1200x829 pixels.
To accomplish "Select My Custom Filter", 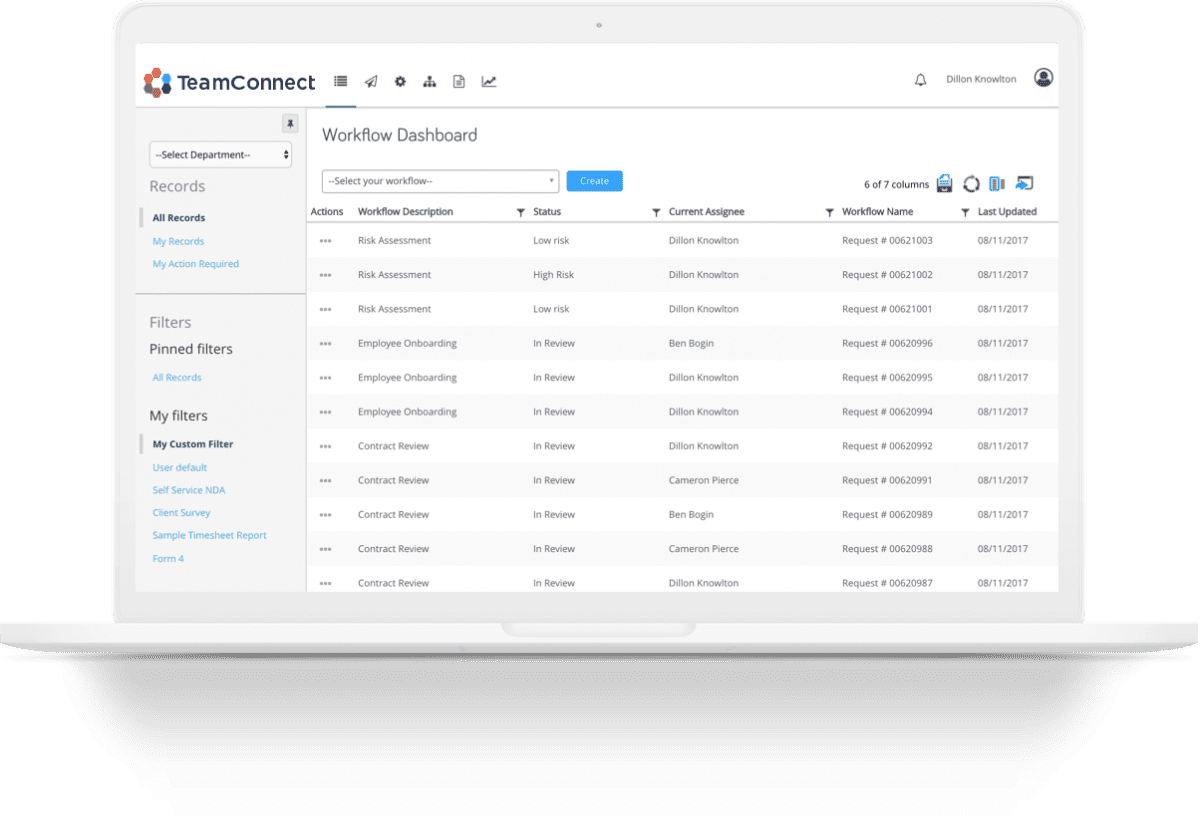I will [x=193, y=444].
